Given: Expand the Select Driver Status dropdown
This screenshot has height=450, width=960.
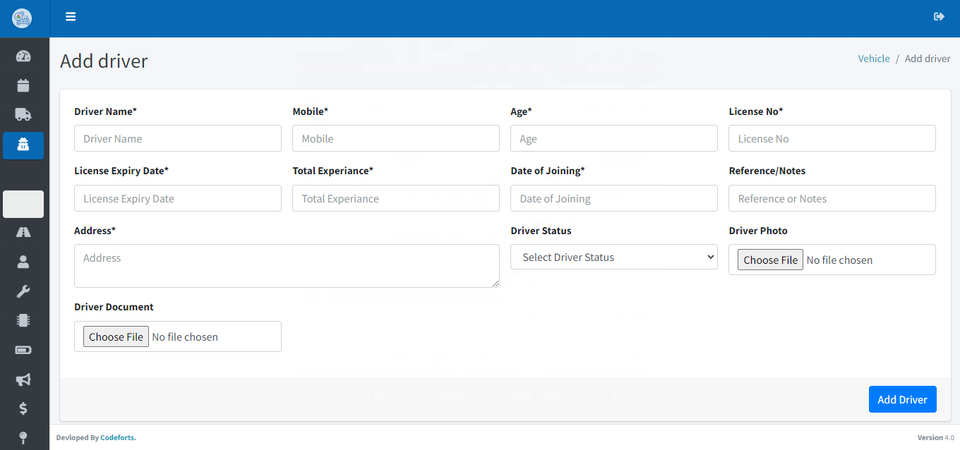Looking at the screenshot, I should click(614, 258).
